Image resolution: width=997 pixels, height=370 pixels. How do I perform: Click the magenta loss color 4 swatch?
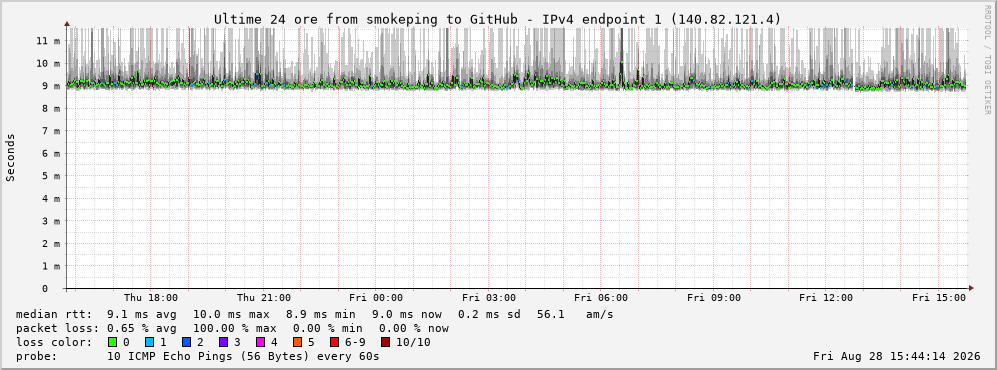[x=260, y=342]
